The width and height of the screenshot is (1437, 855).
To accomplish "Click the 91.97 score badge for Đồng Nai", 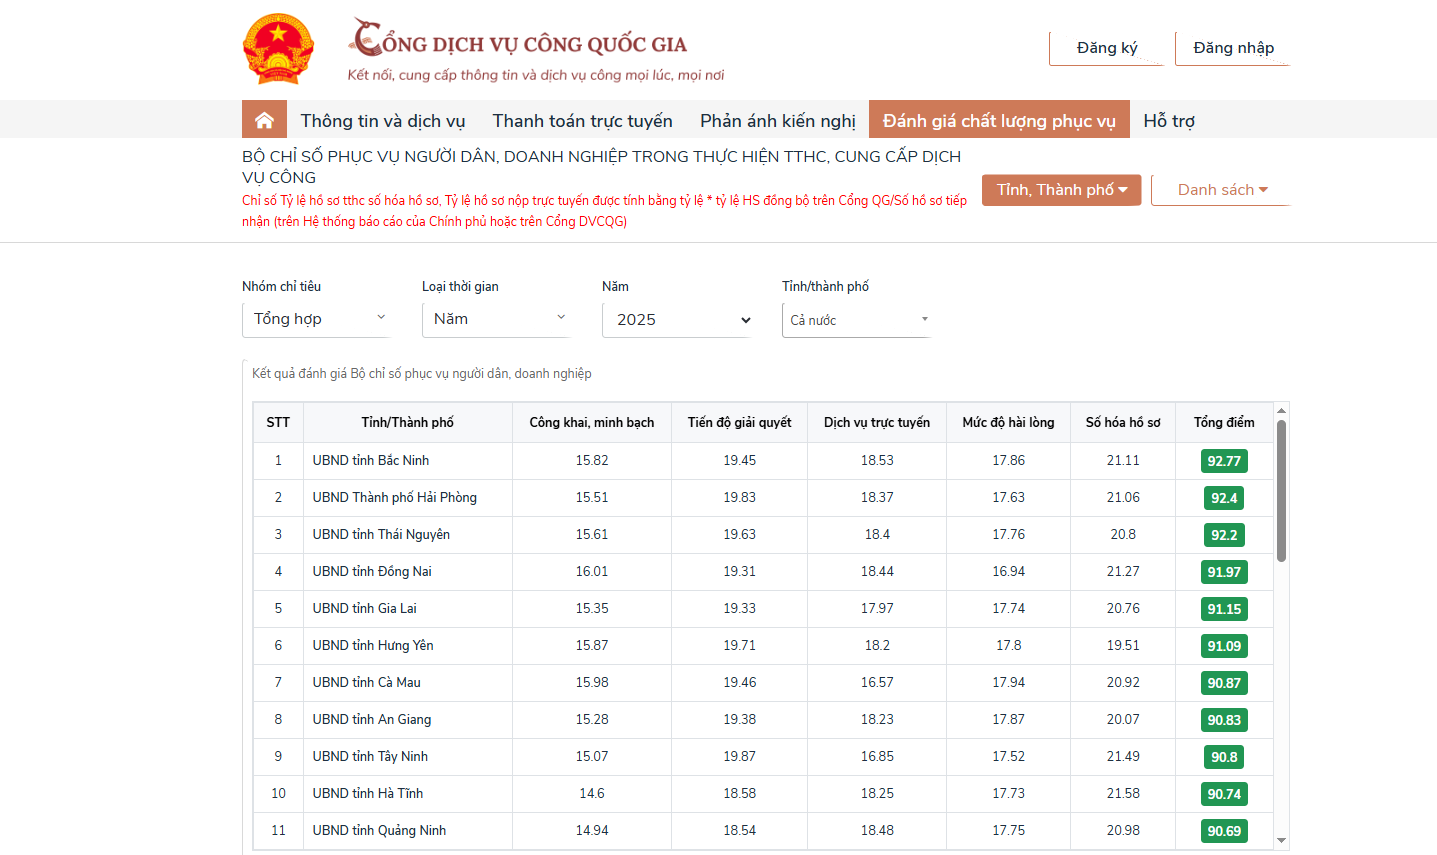I will pyautogui.click(x=1224, y=572).
